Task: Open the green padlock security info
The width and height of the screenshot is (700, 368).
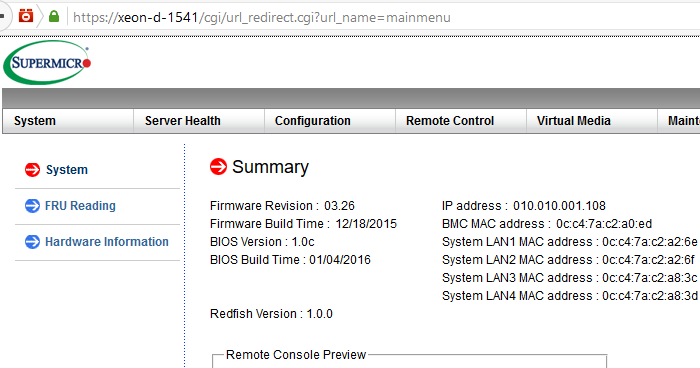Action: pos(54,17)
